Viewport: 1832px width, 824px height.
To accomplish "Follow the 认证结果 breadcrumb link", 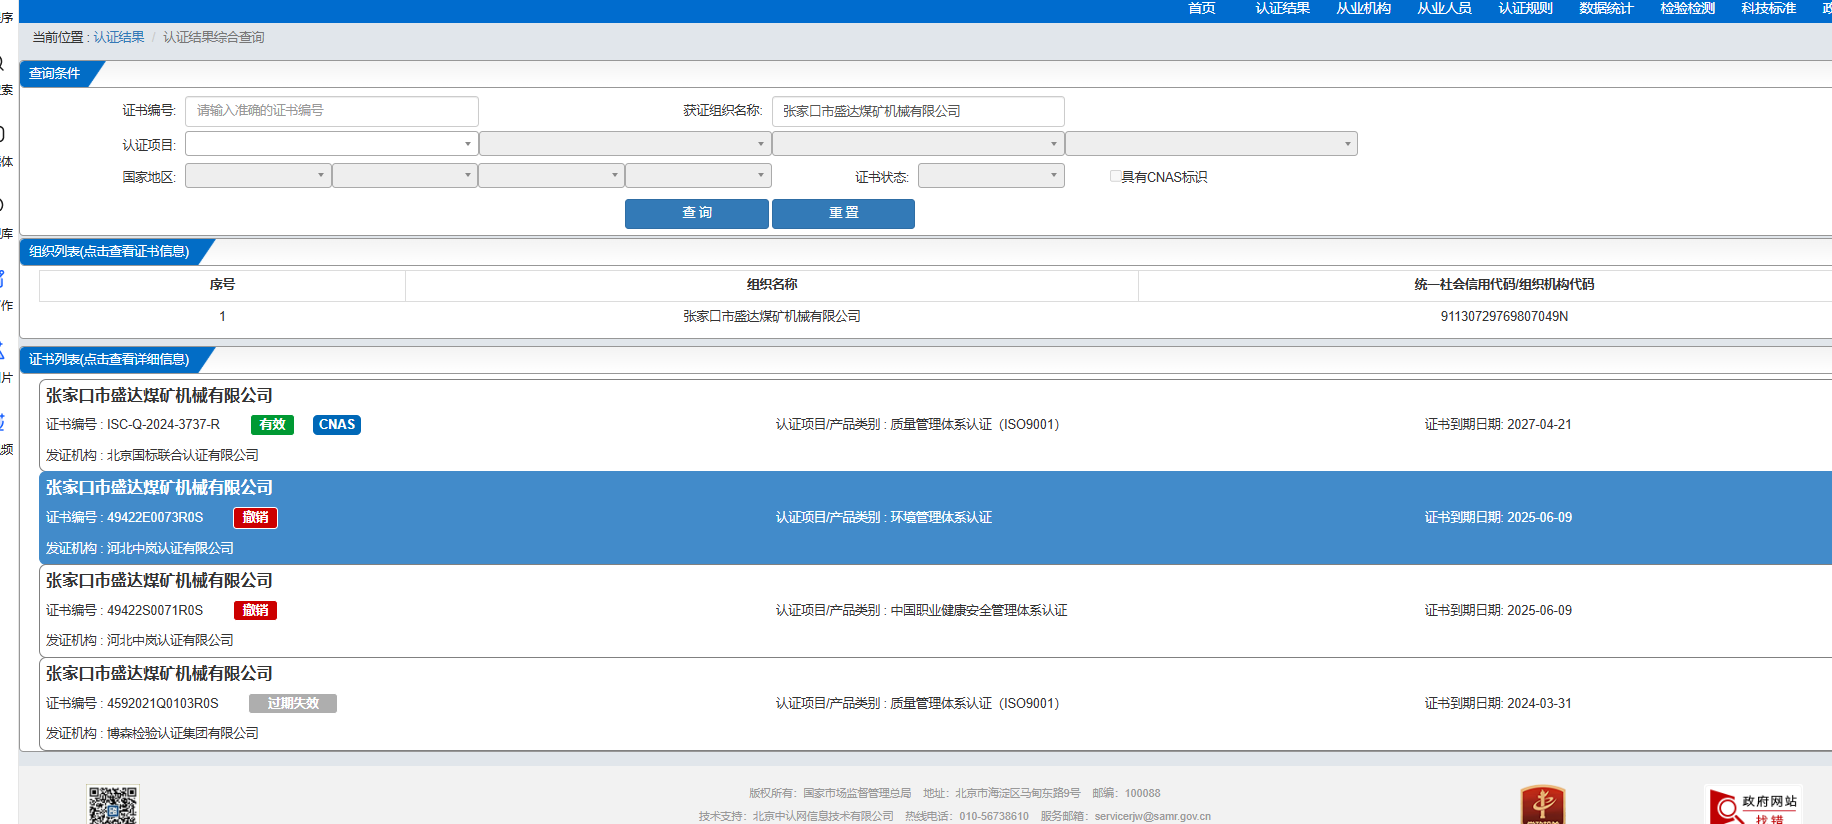I will coord(119,37).
